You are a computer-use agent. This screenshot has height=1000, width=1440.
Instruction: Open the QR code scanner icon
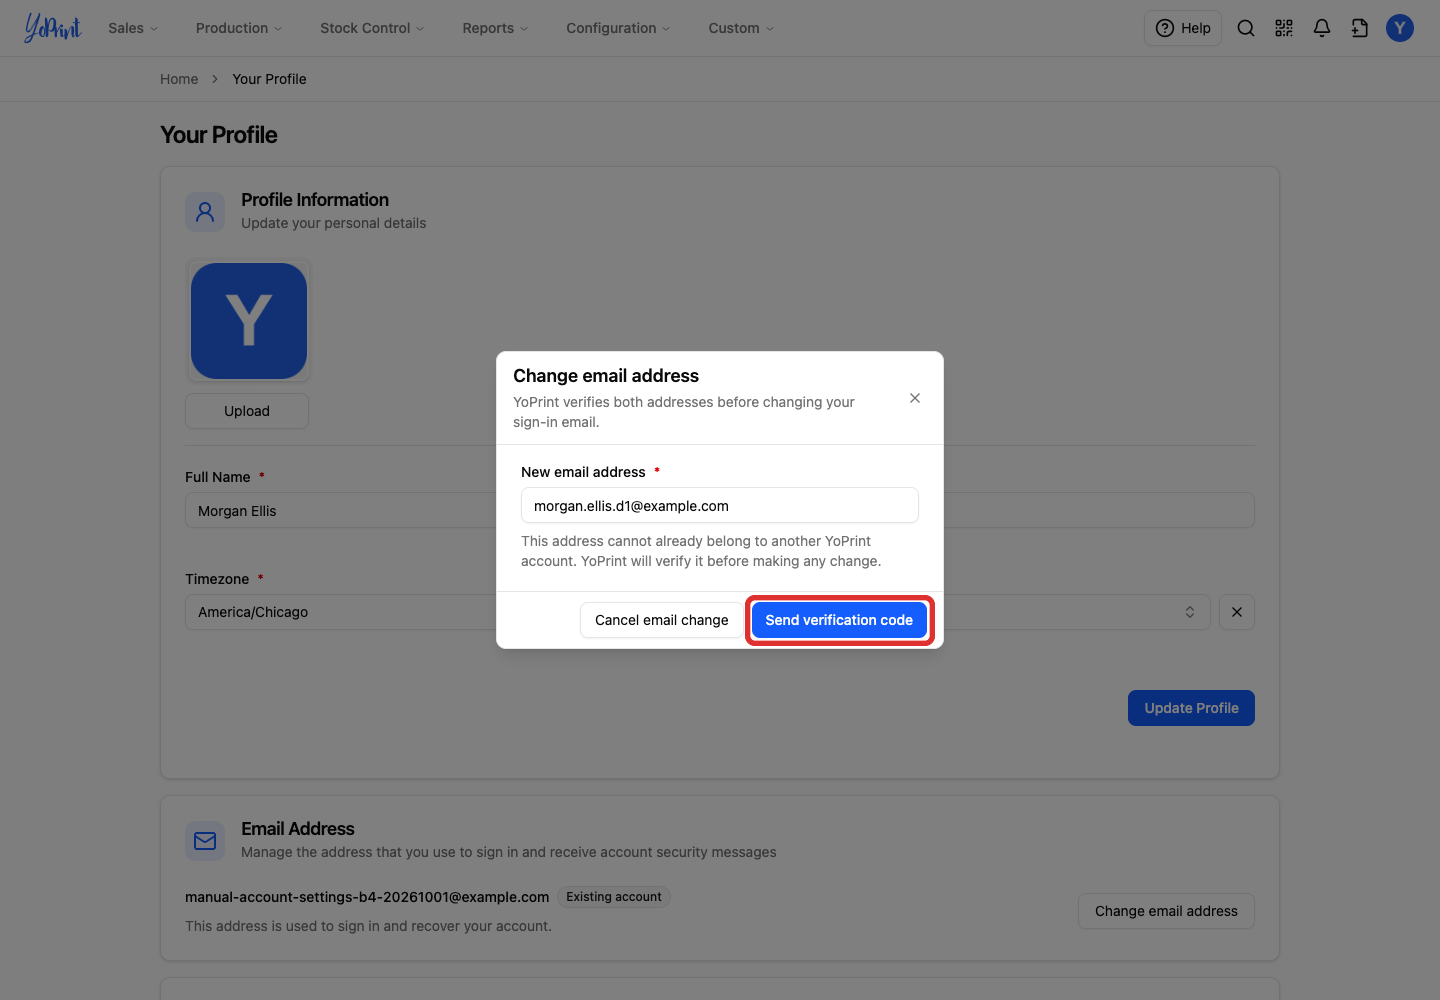coord(1284,28)
